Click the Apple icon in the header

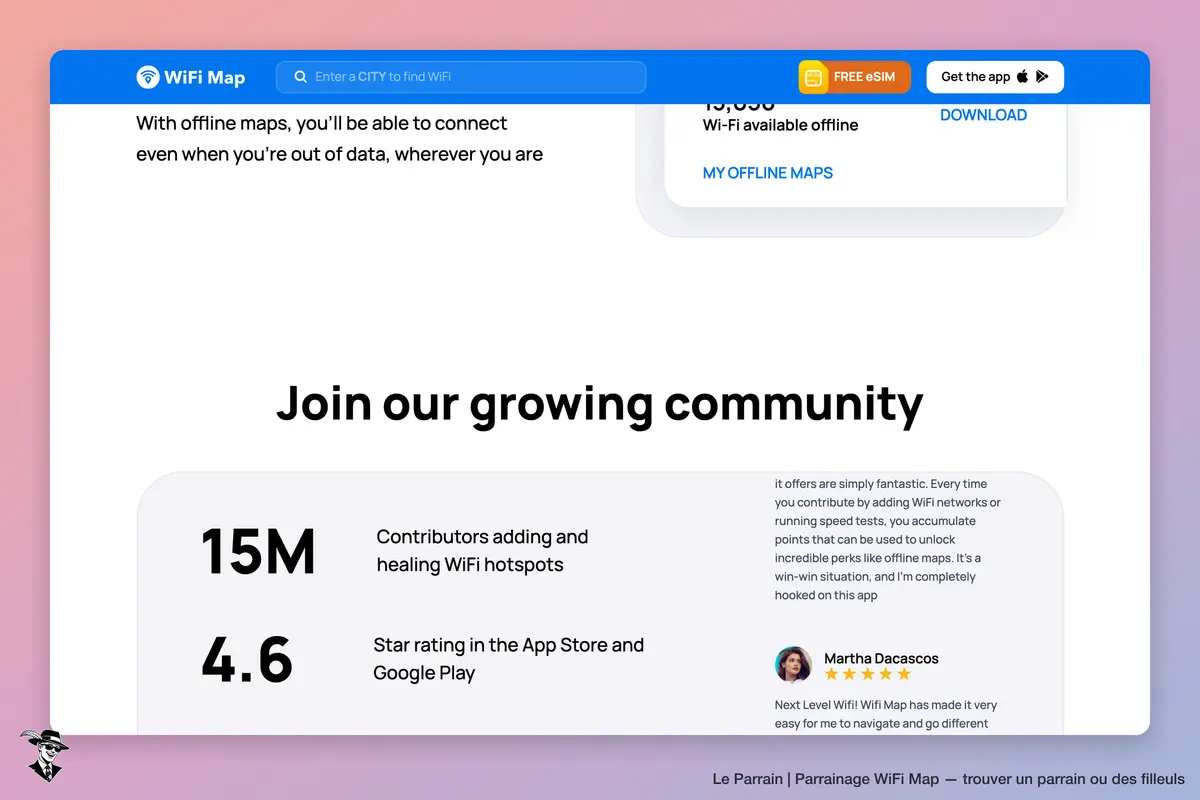1022,77
